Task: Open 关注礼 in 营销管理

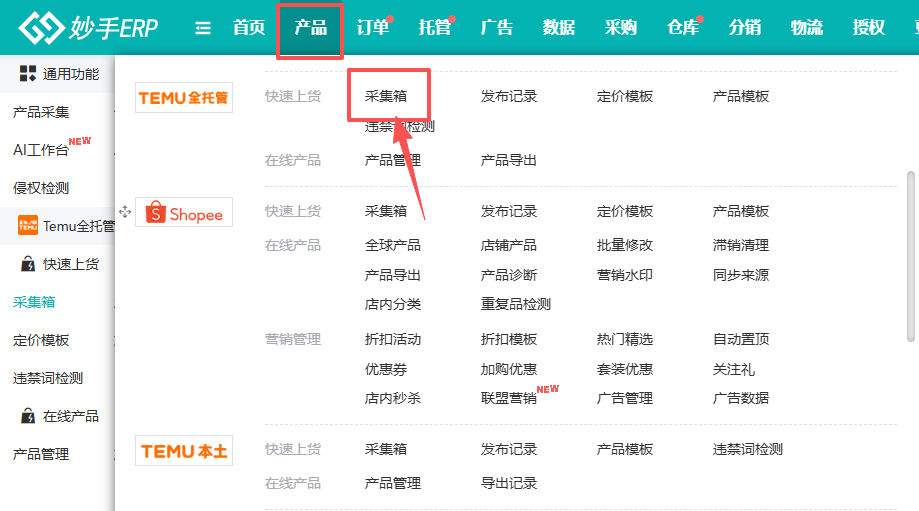Action: (x=734, y=369)
